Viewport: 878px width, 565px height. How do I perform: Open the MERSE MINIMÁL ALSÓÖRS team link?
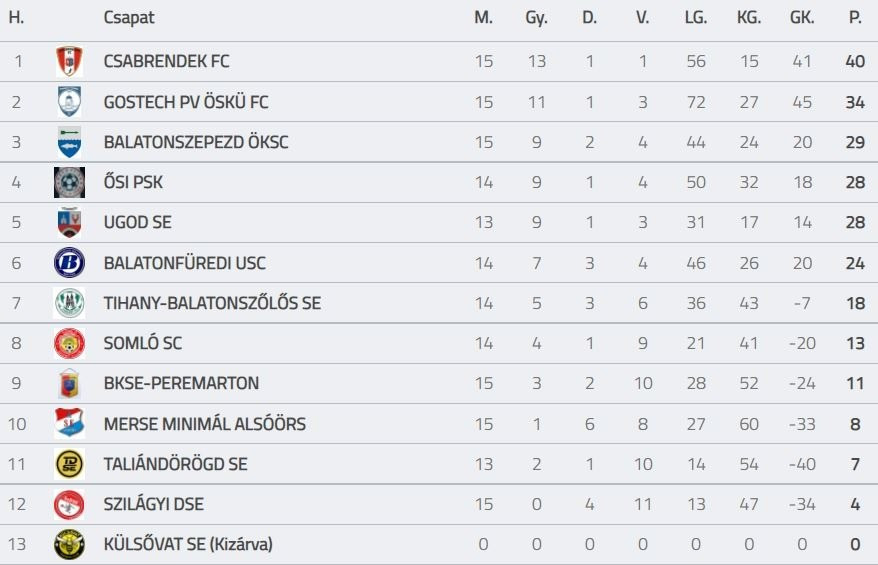[204, 424]
